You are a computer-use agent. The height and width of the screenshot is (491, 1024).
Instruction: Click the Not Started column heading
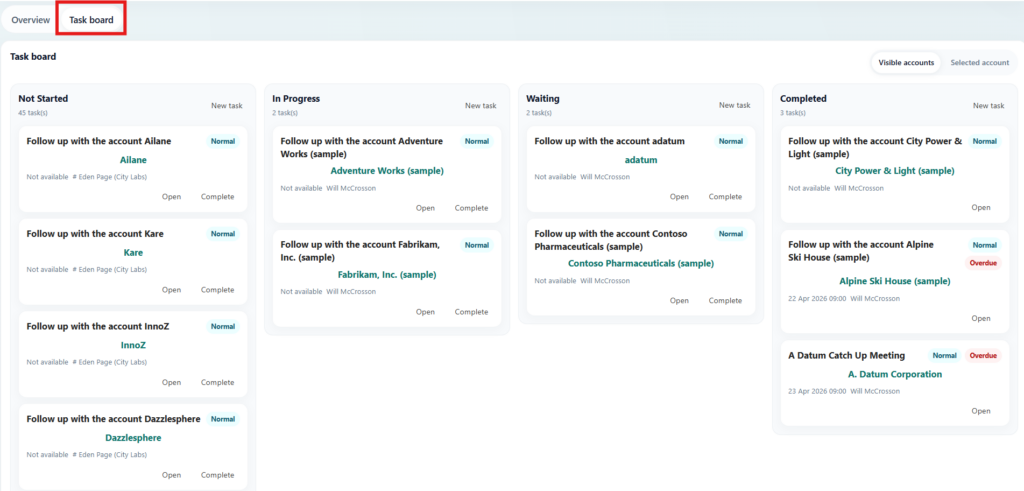(43, 99)
